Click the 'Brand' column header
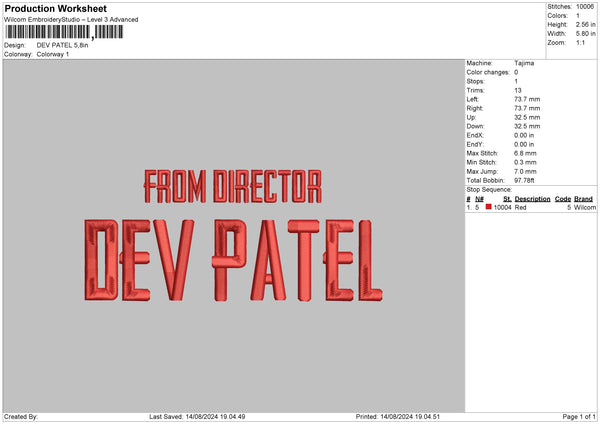The width and height of the screenshot is (600, 424). click(x=583, y=199)
